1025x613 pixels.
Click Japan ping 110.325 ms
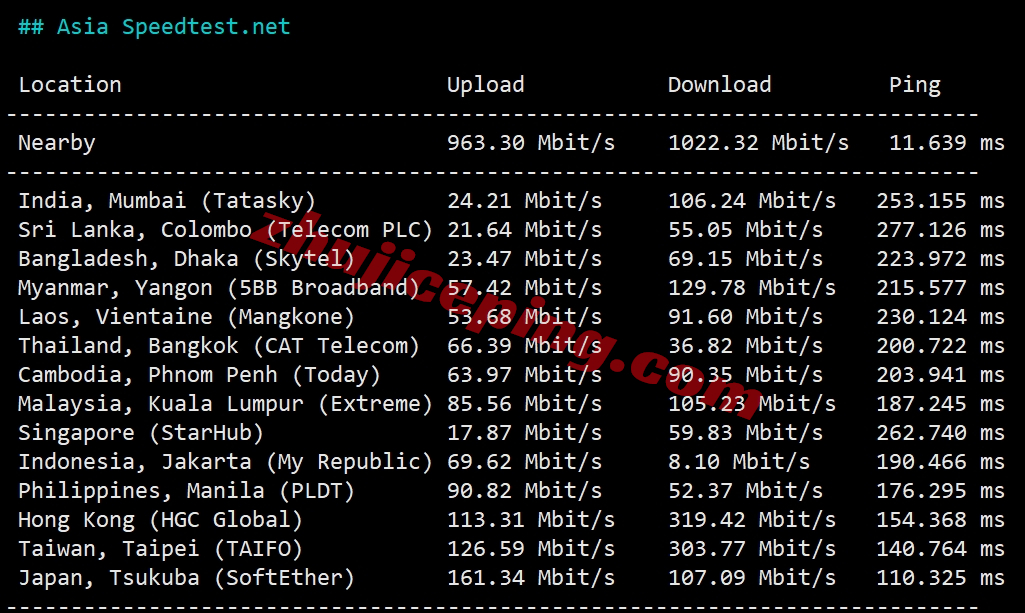coord(941,578)
